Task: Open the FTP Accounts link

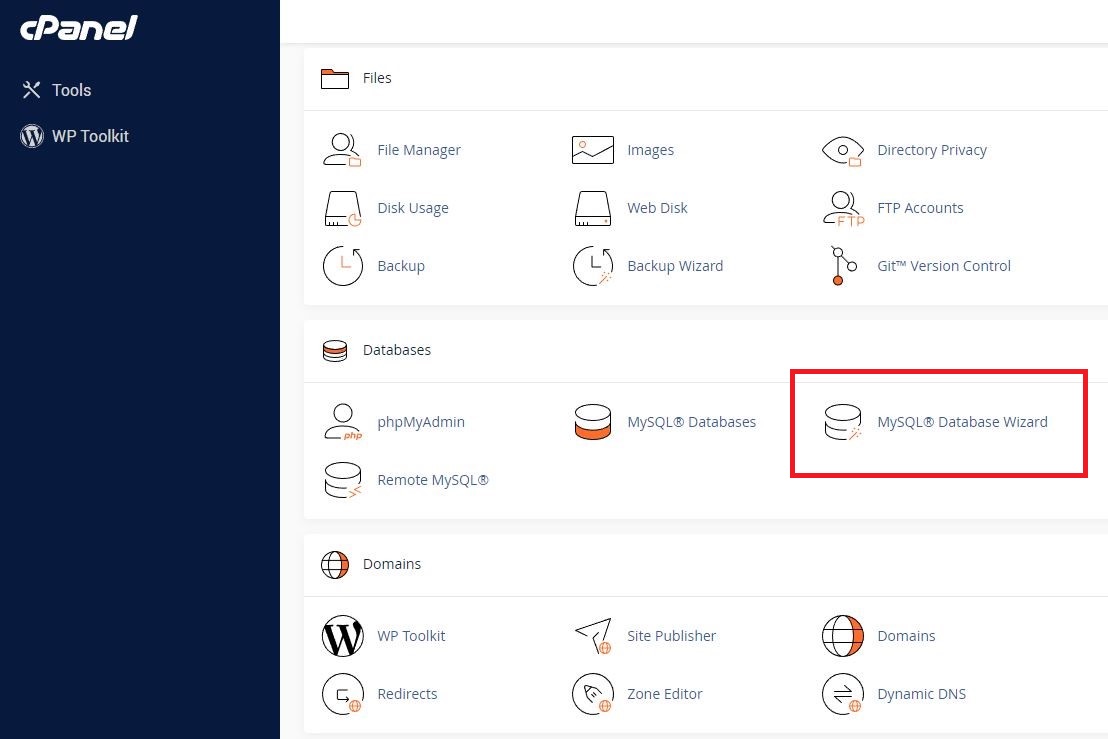Action: (920, 208)
